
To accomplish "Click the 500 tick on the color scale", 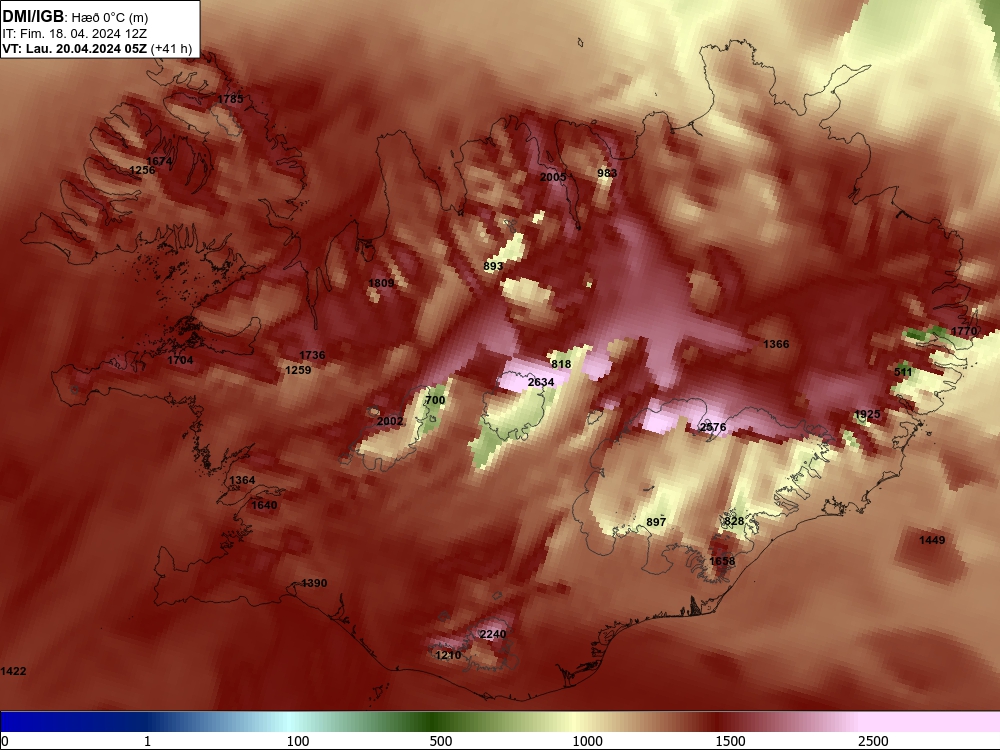I will 441,741.
